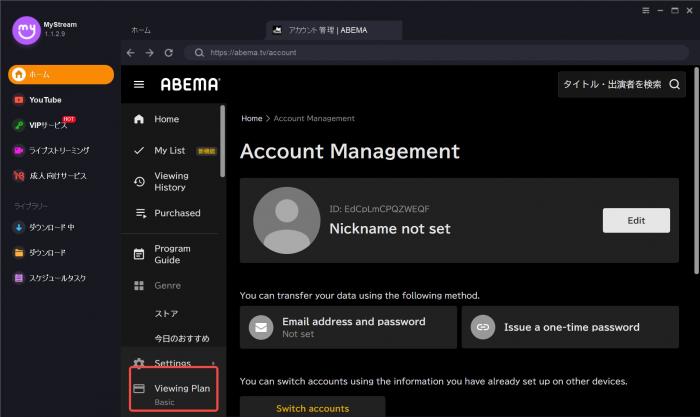Image resolution: width=700 pixels, height=417 pixels.
Task: Select Issue a one-time password
Action: pos(570,327)
